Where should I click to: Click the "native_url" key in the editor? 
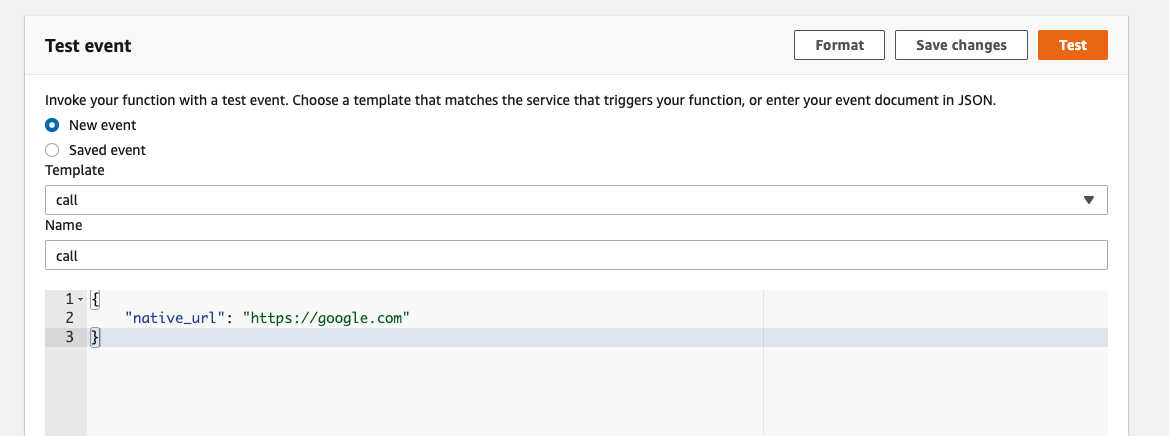coord(176,318)
